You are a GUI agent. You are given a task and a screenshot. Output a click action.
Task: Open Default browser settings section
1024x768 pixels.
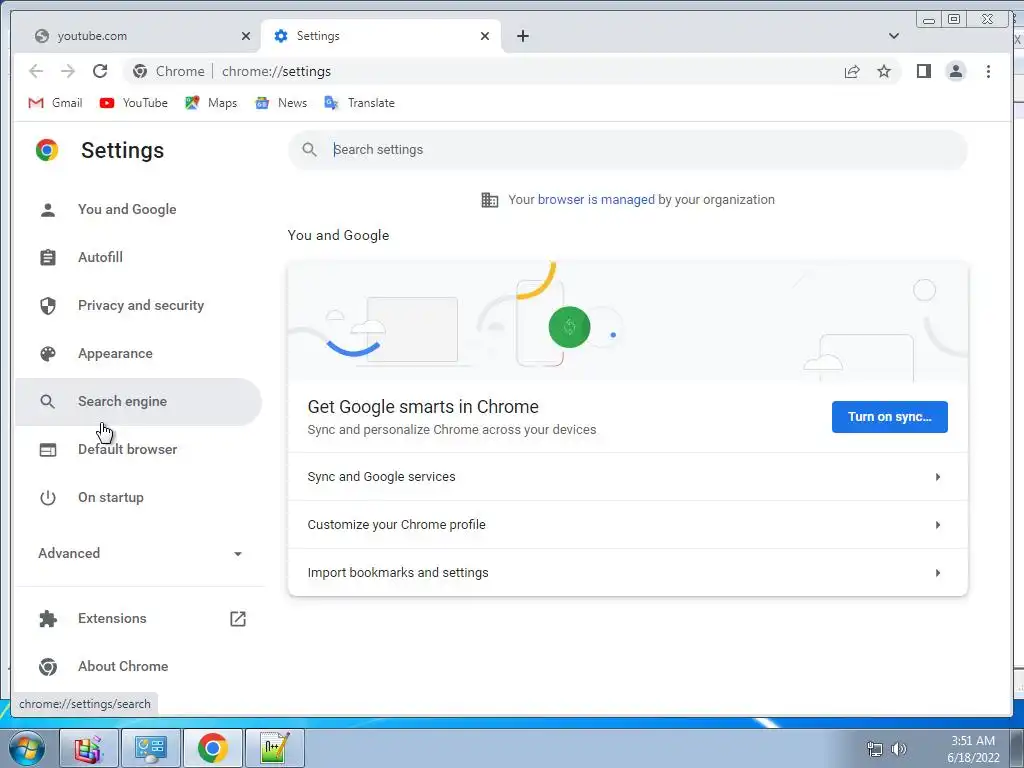(x=138, y=449)
